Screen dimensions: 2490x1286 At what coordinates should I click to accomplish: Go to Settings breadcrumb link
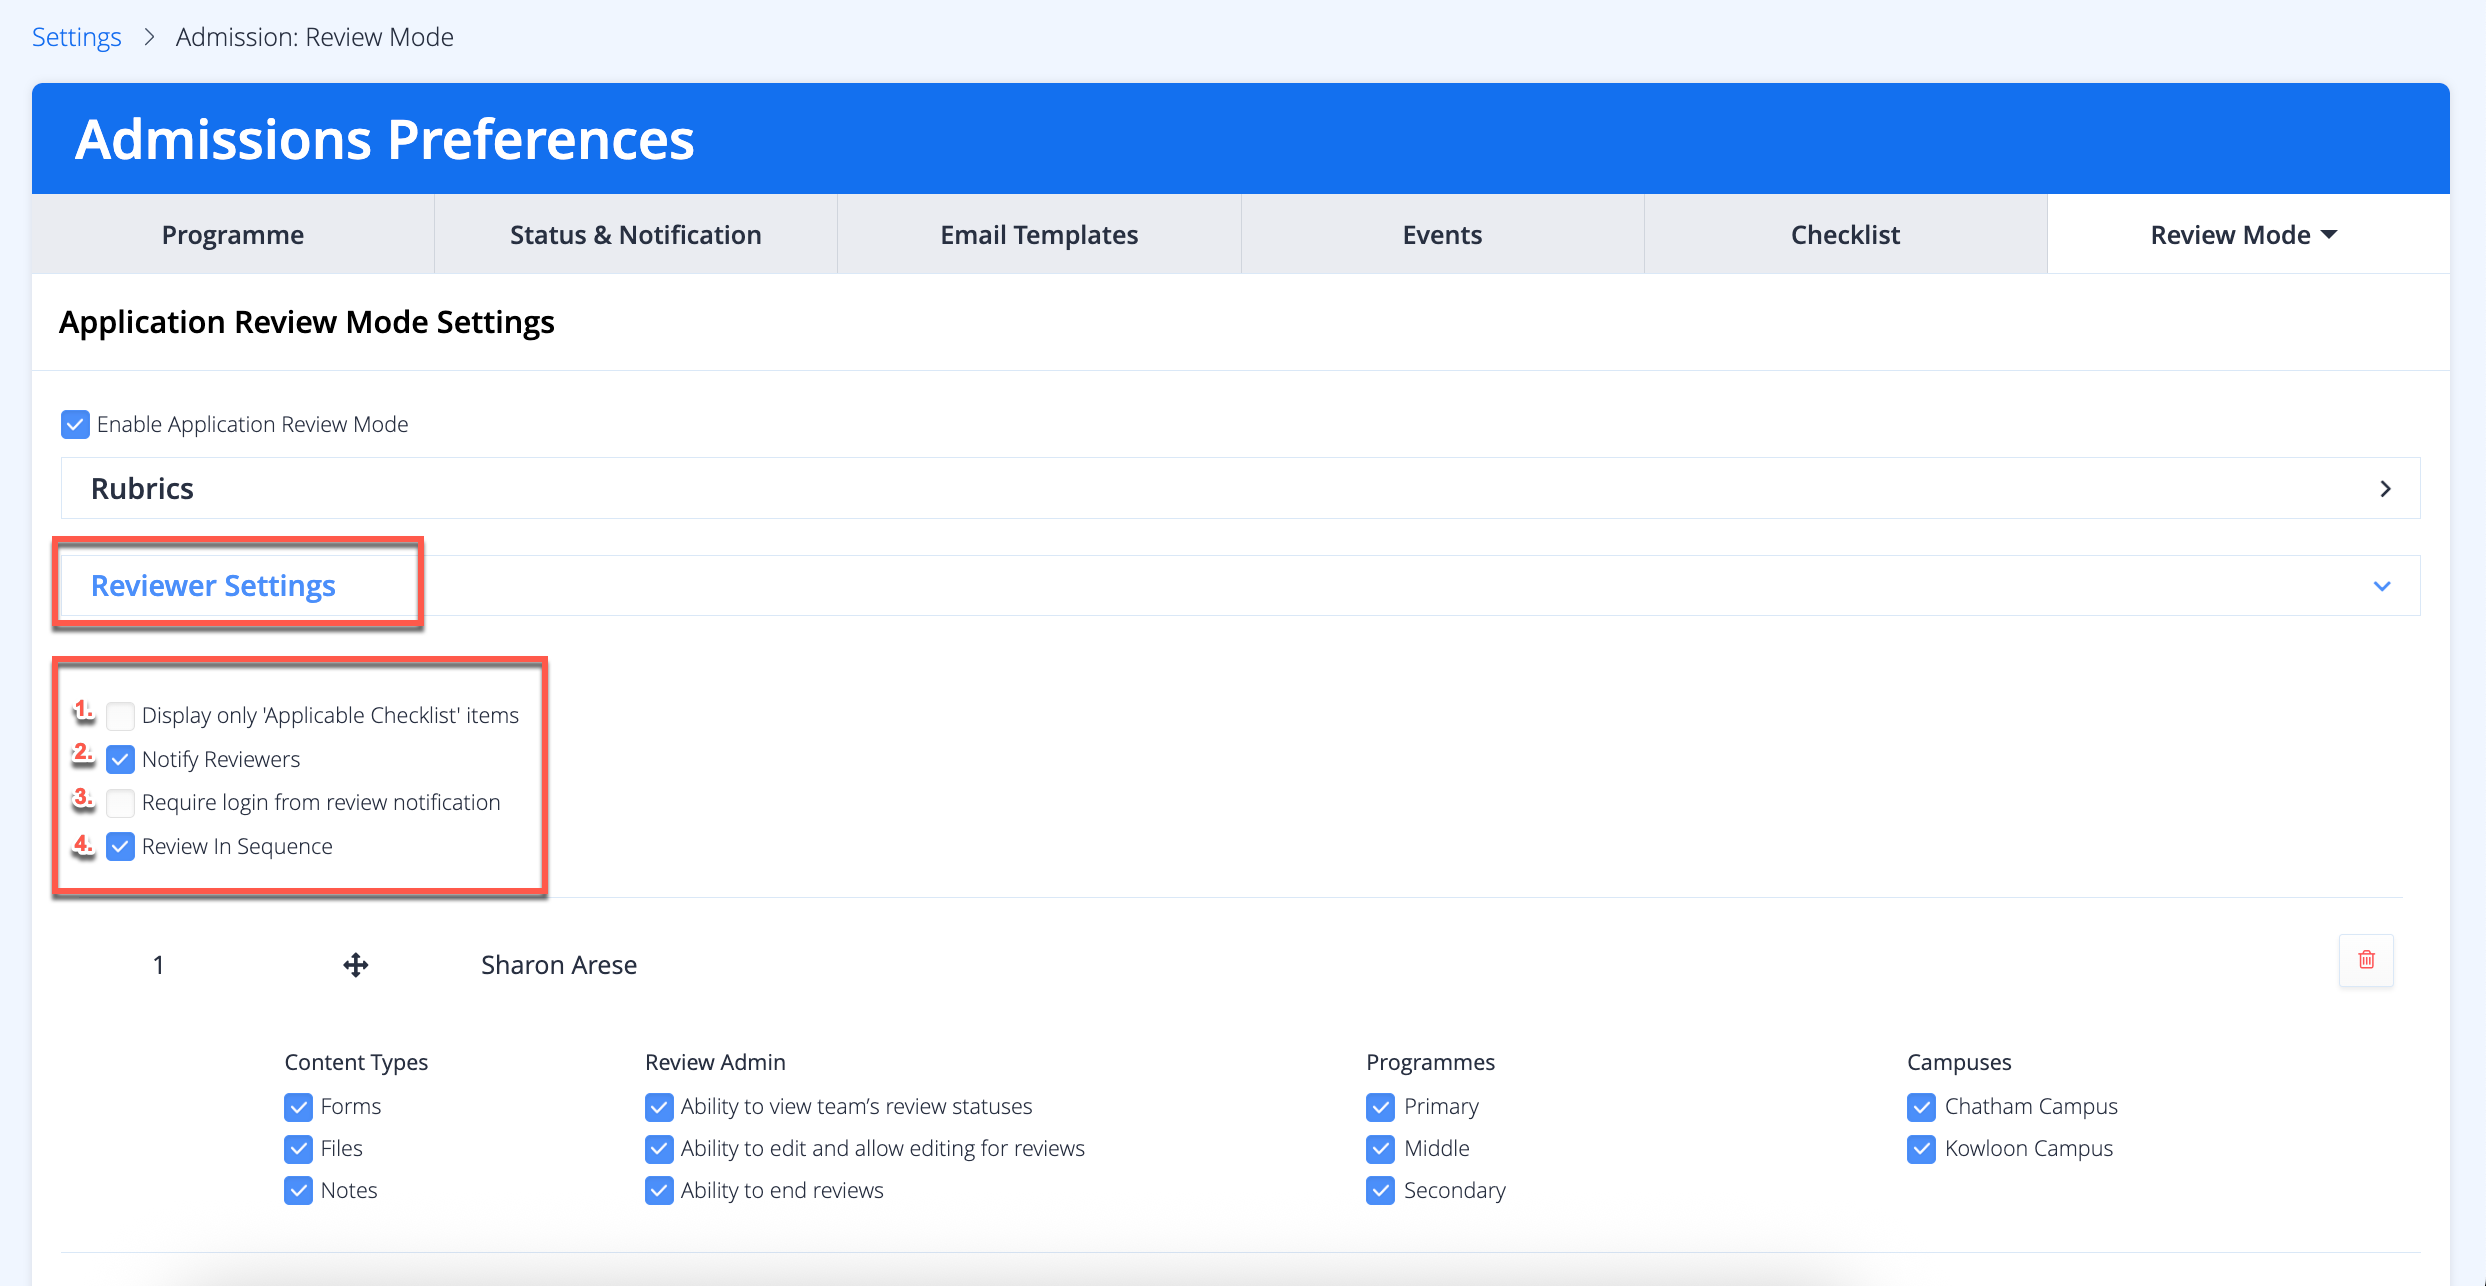(x=77, y=37)
